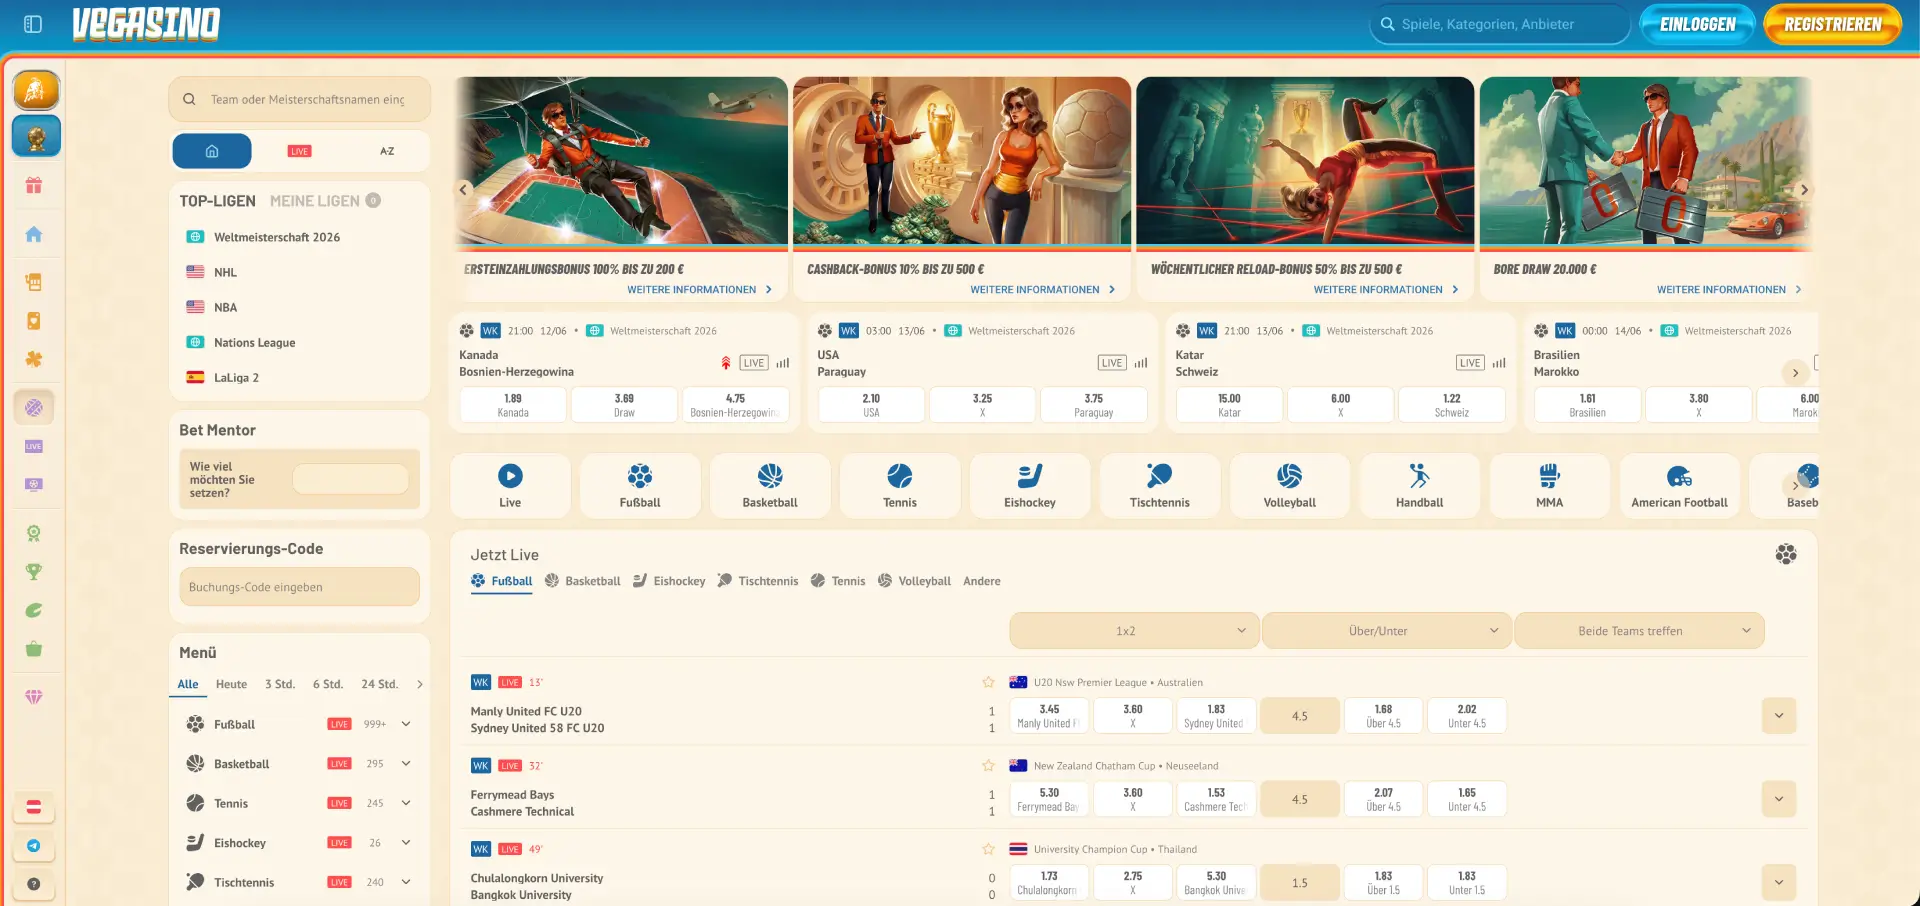Focus the Spiele, Kategorien, Anbieter search field
The height and width of the screenshot is (906, 1920).
coord(1499,24)
